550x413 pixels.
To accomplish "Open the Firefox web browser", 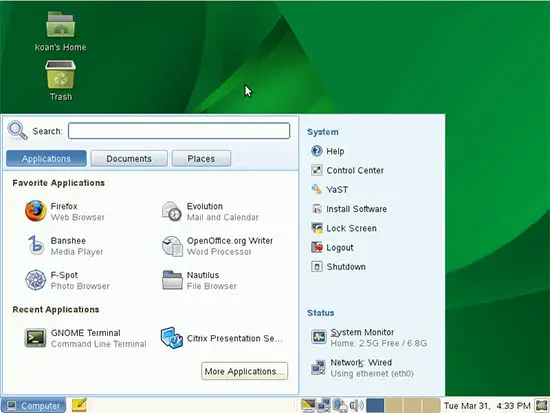I will coord(65,211).
